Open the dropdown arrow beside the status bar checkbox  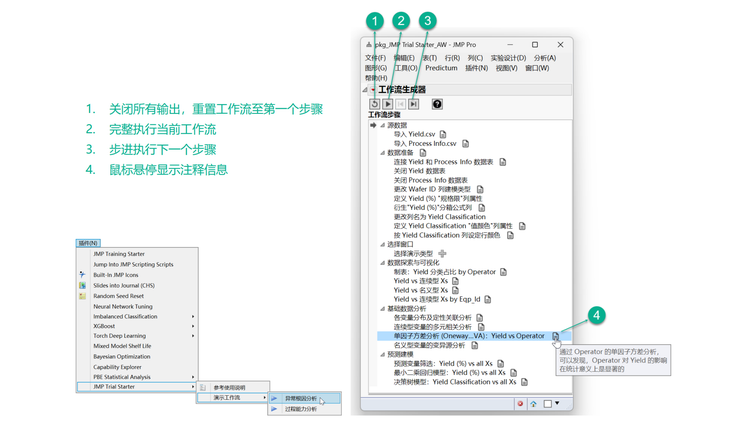557,403
